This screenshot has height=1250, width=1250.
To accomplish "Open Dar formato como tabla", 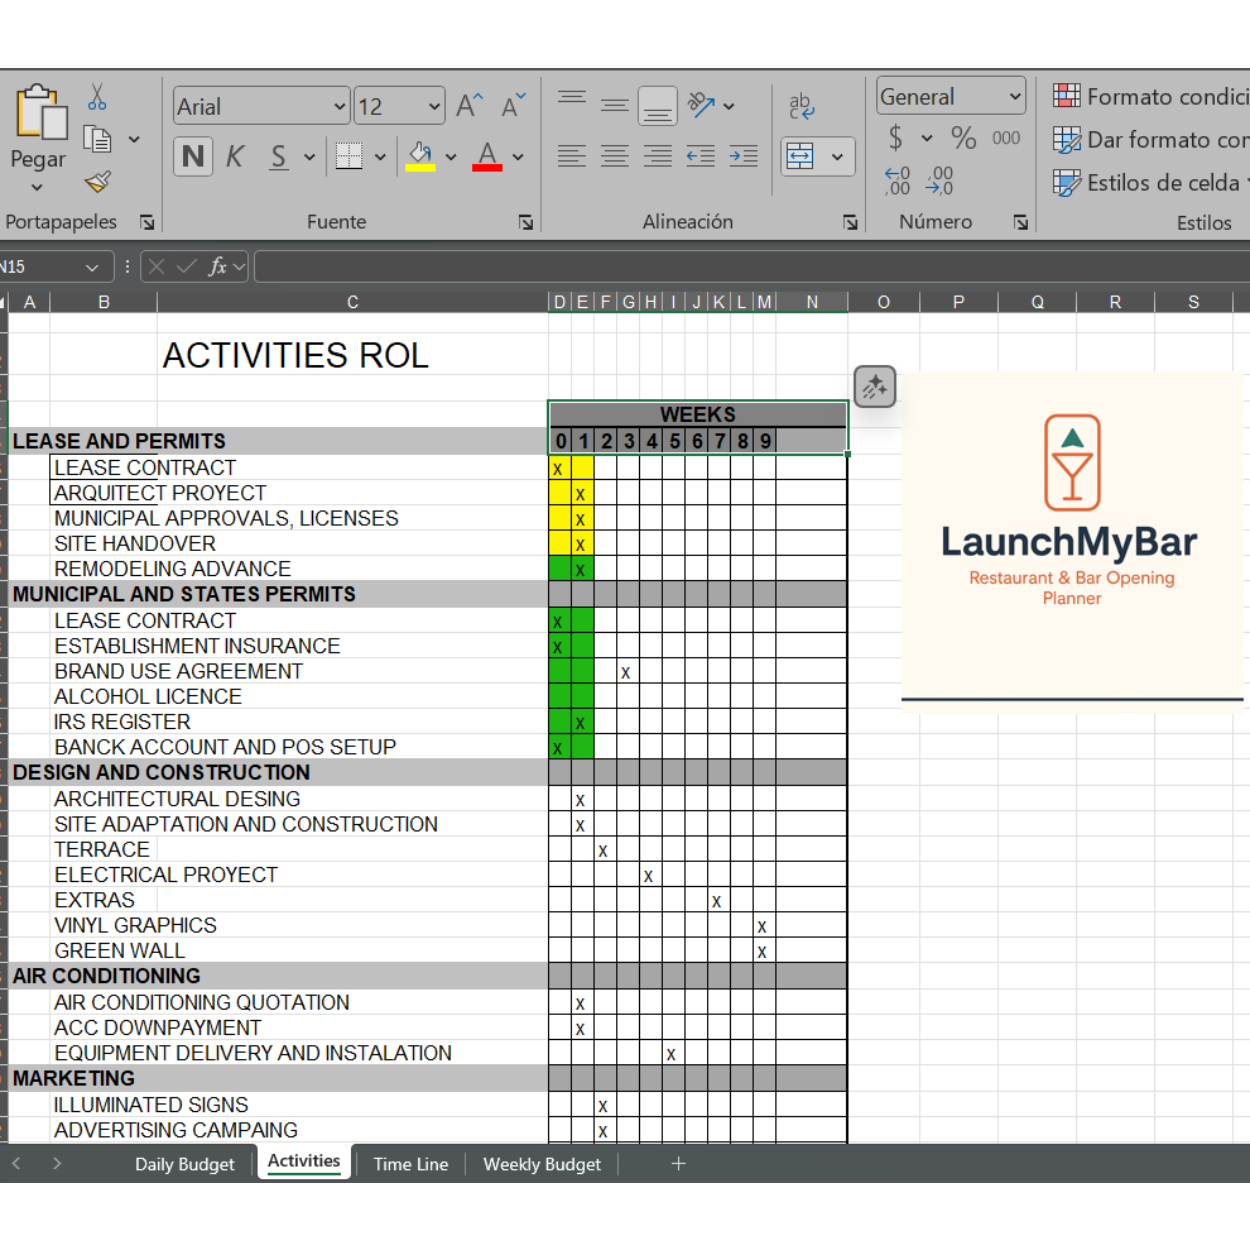I will click(x=1150, y=140).
